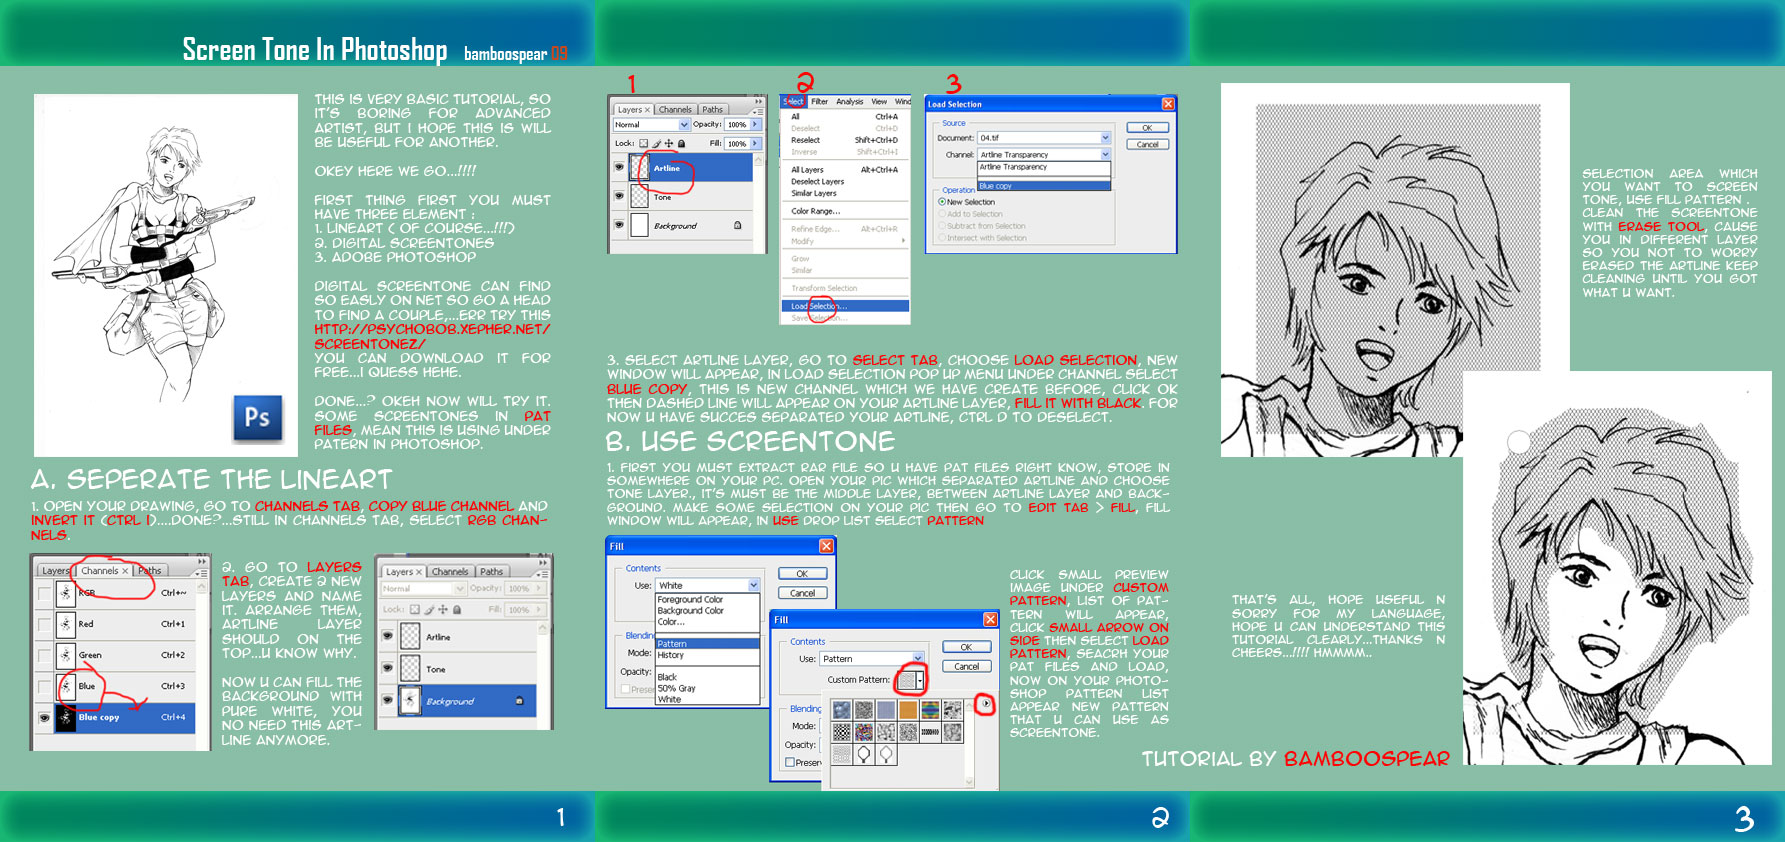
Task: Collapse Artline-selected Layers panel via double-arrow icon
Action: tap(758, 101)
